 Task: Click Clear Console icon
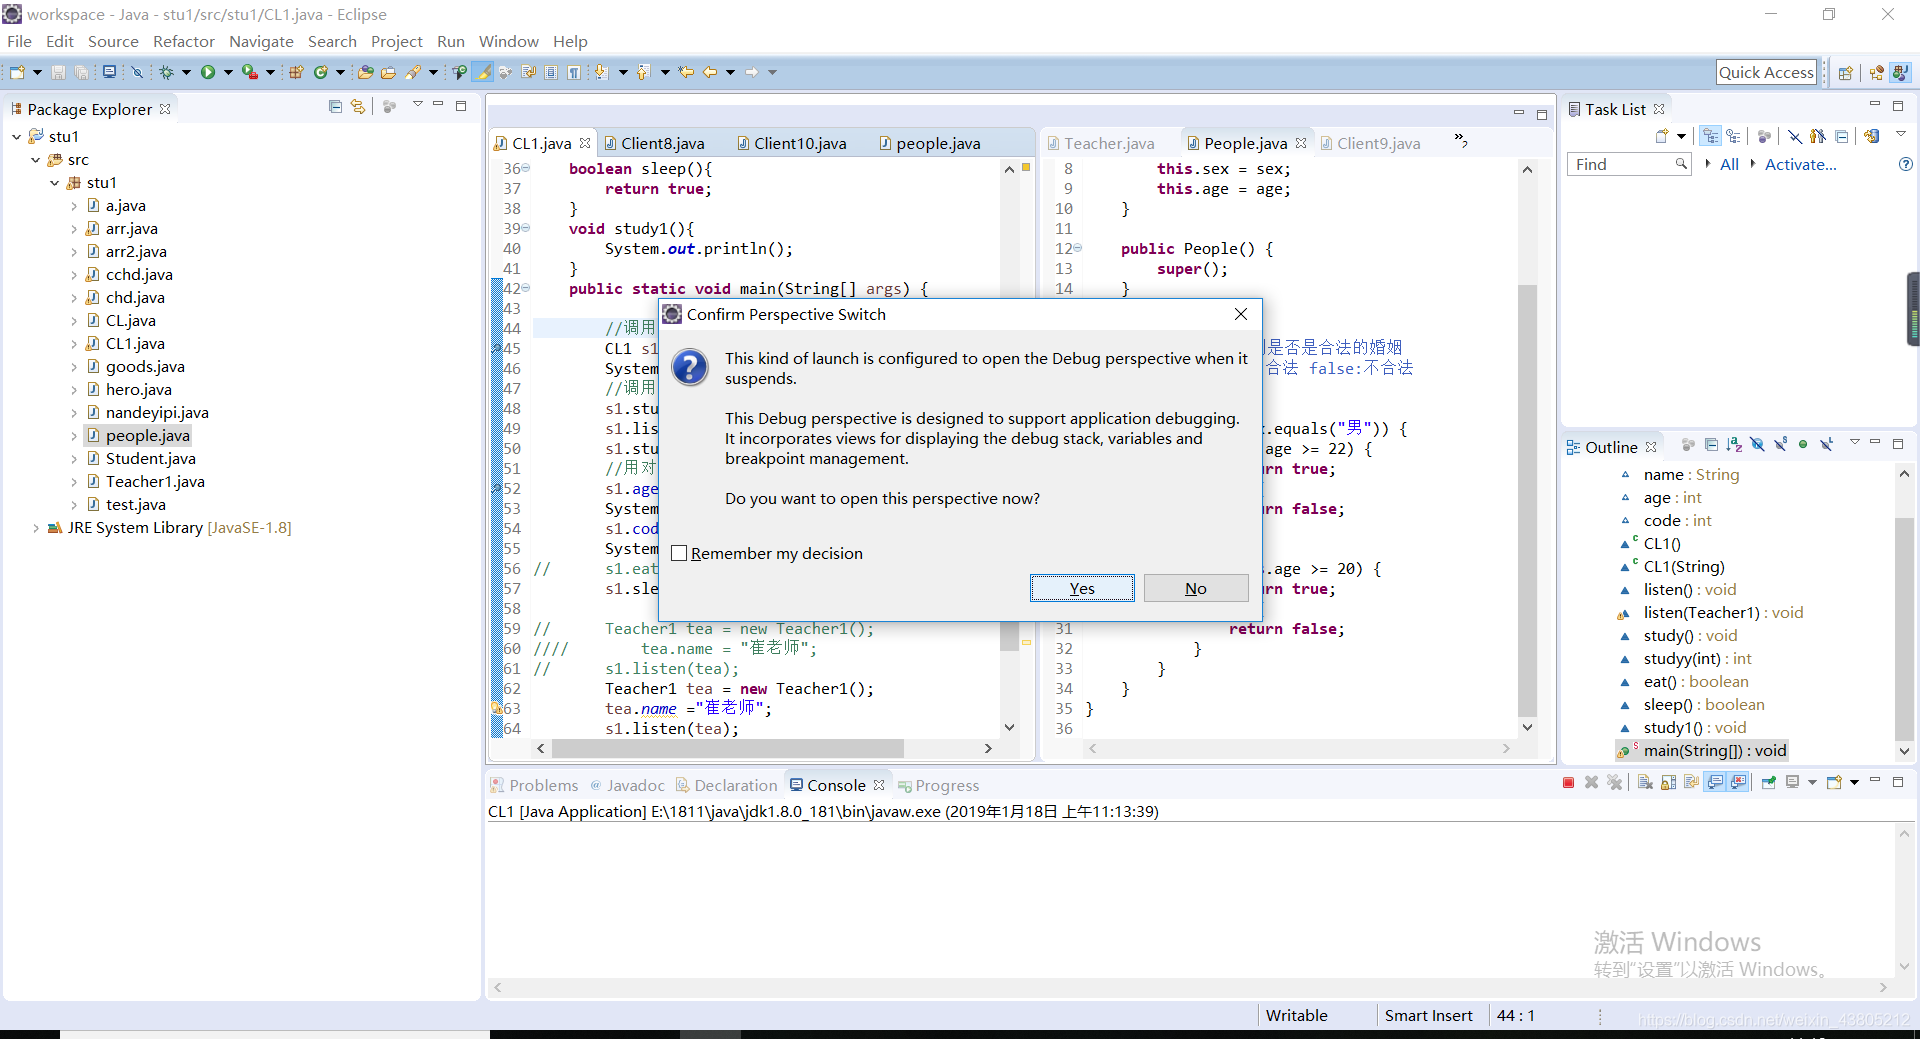coord(1645,782)
